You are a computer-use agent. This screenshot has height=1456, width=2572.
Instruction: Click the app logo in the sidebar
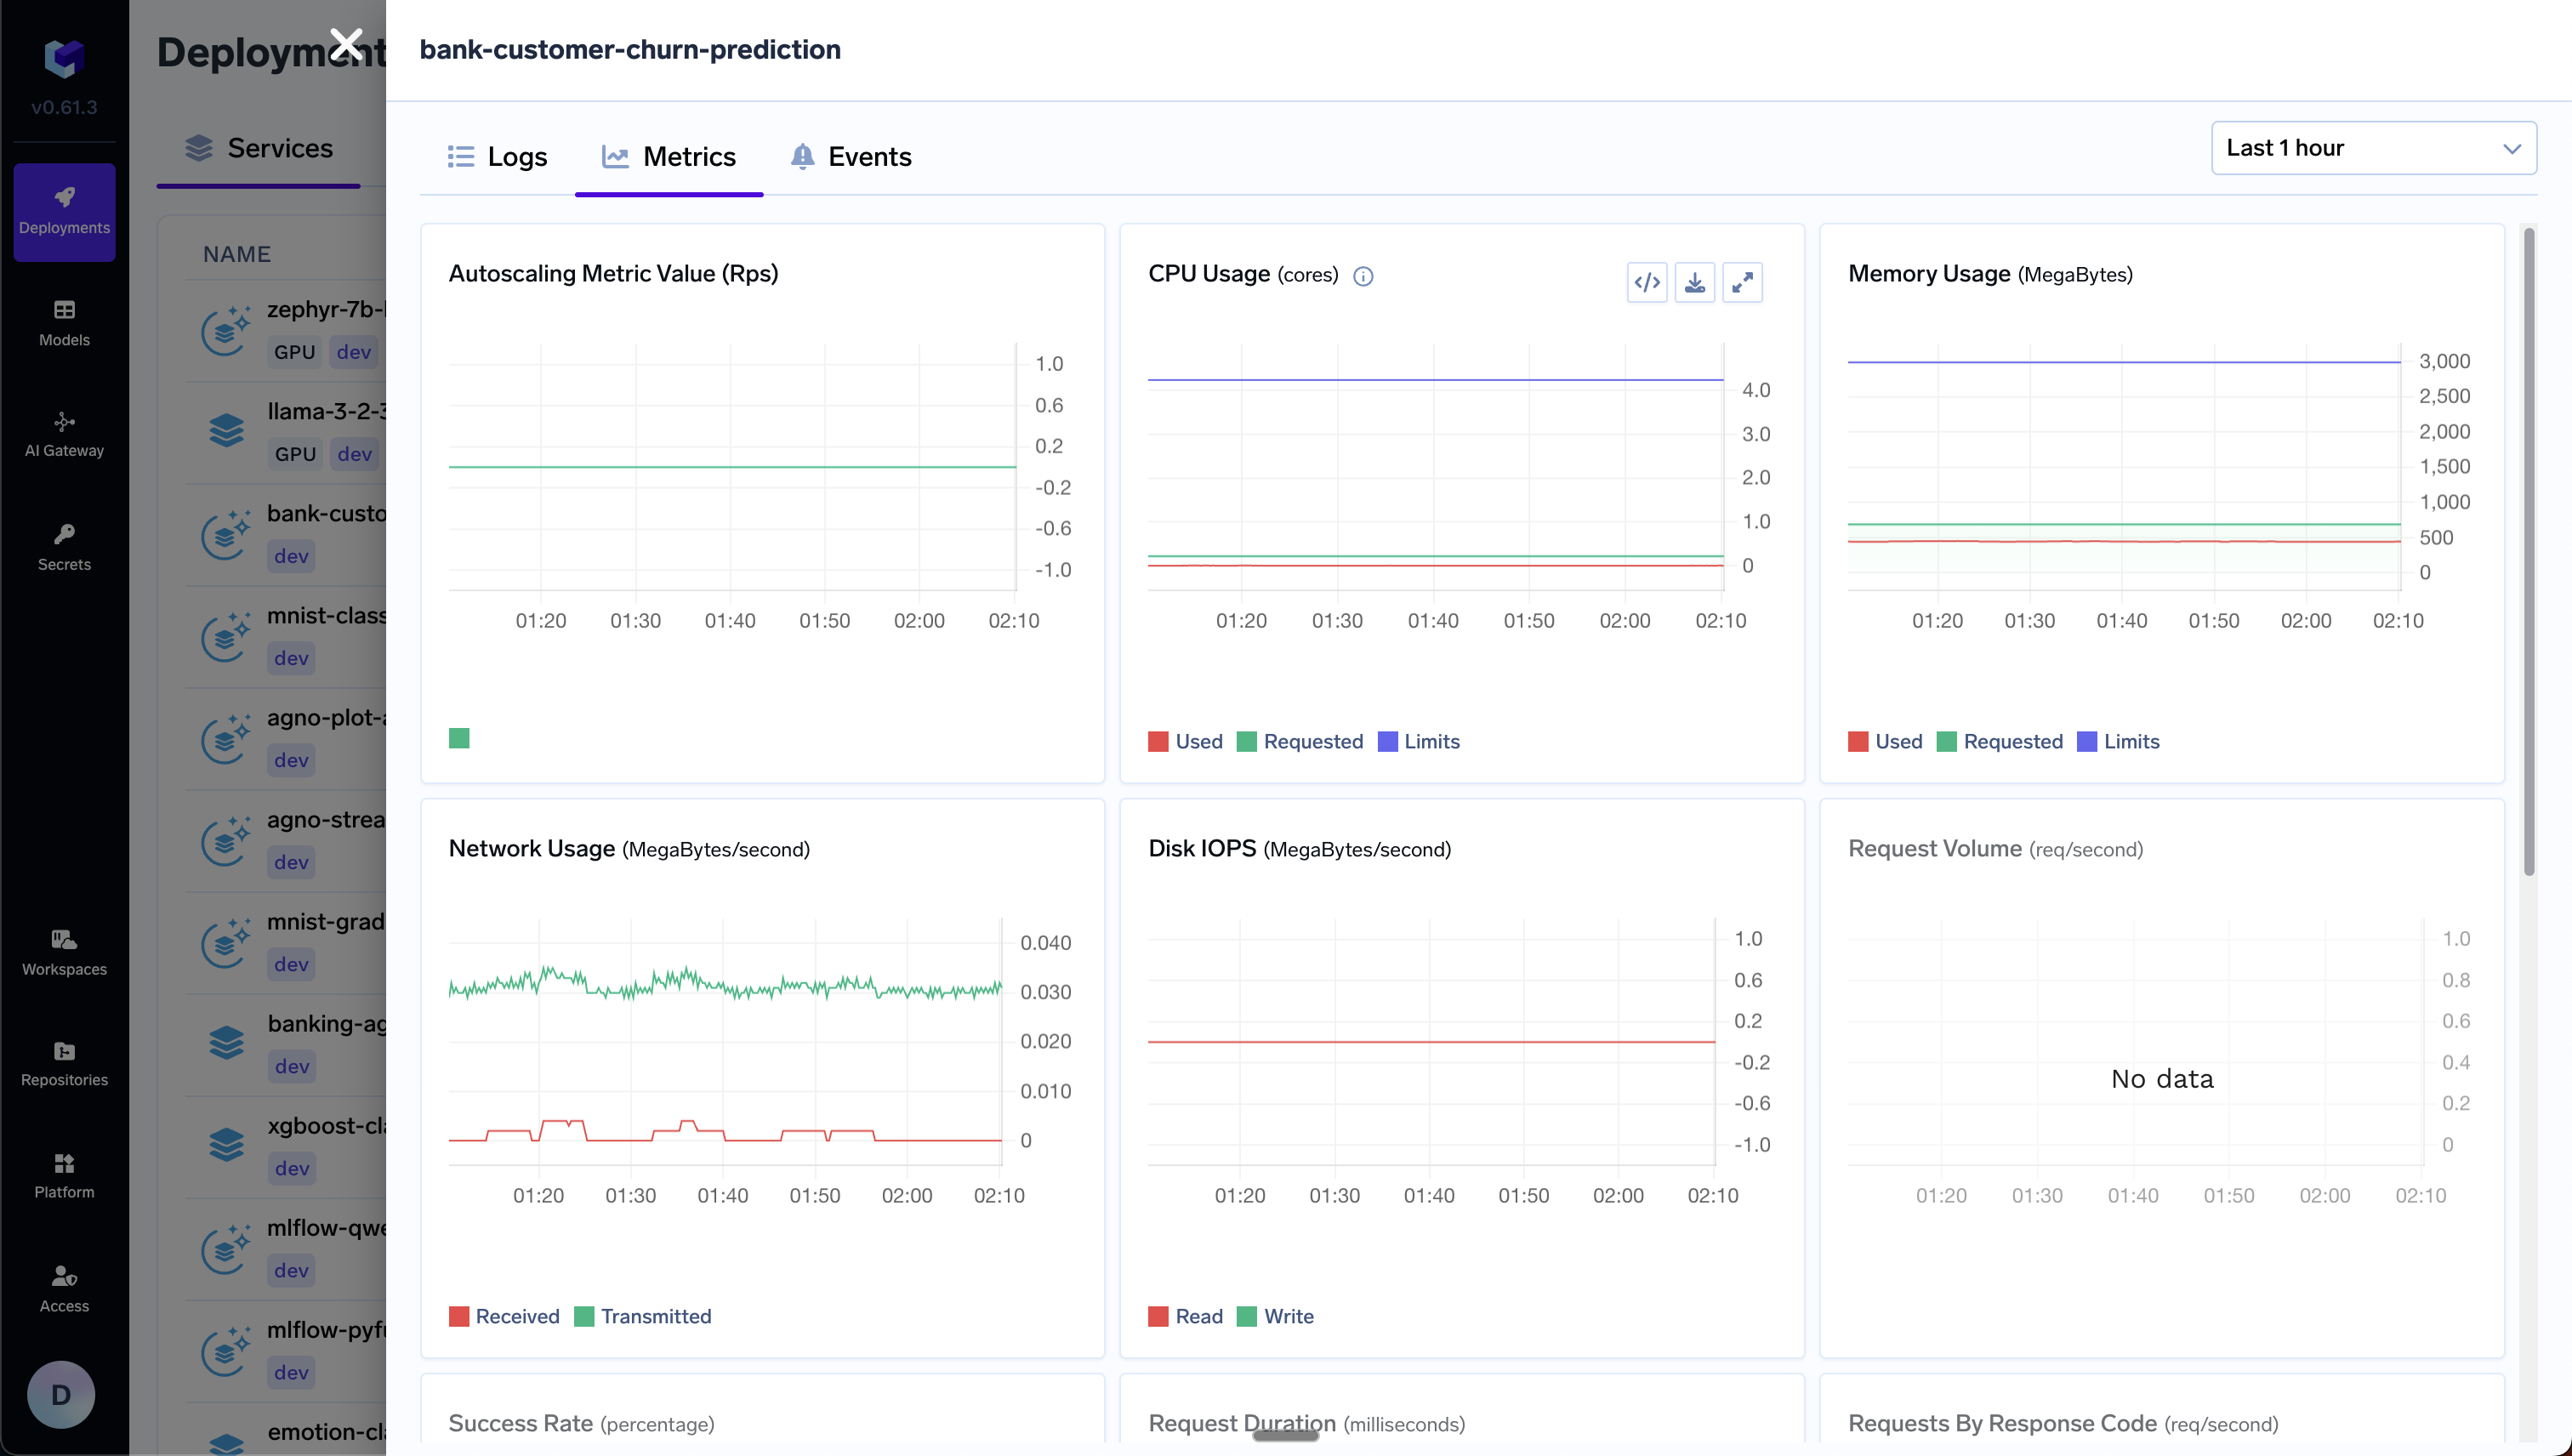pos(64,58)
